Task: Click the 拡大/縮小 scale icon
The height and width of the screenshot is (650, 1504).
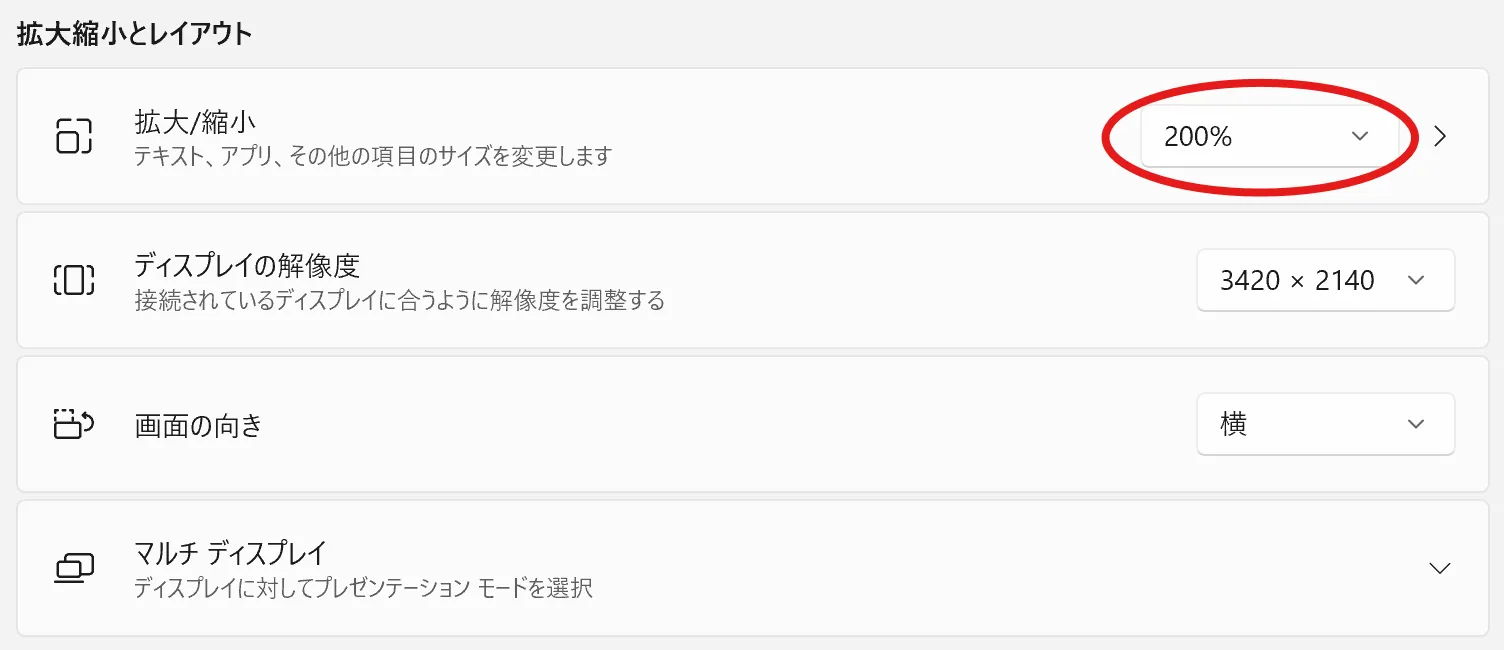Action: [x=73, y=136]
